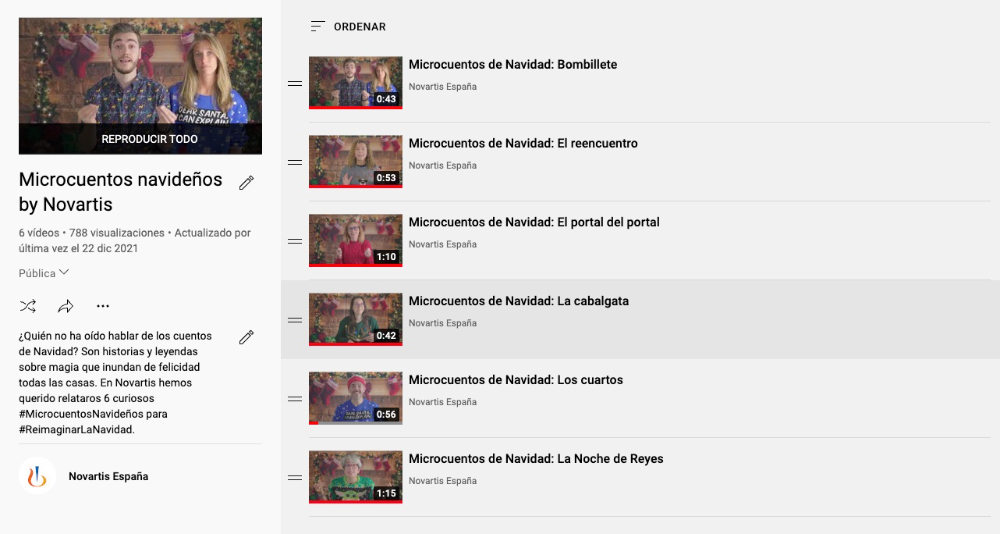Open the three-dot more options menu
The height and width of the screenshot is (534, 1000).
tap(103, 306)
